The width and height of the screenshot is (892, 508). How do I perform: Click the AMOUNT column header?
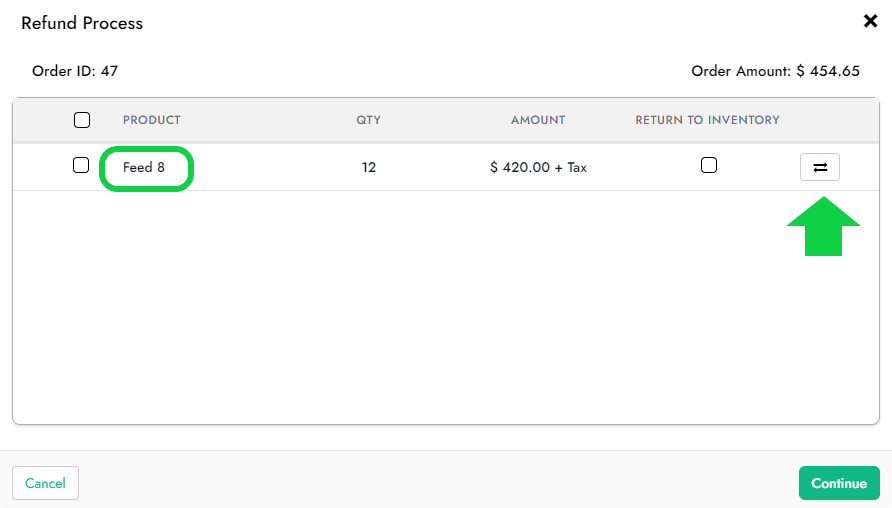(x=538, y=120)
